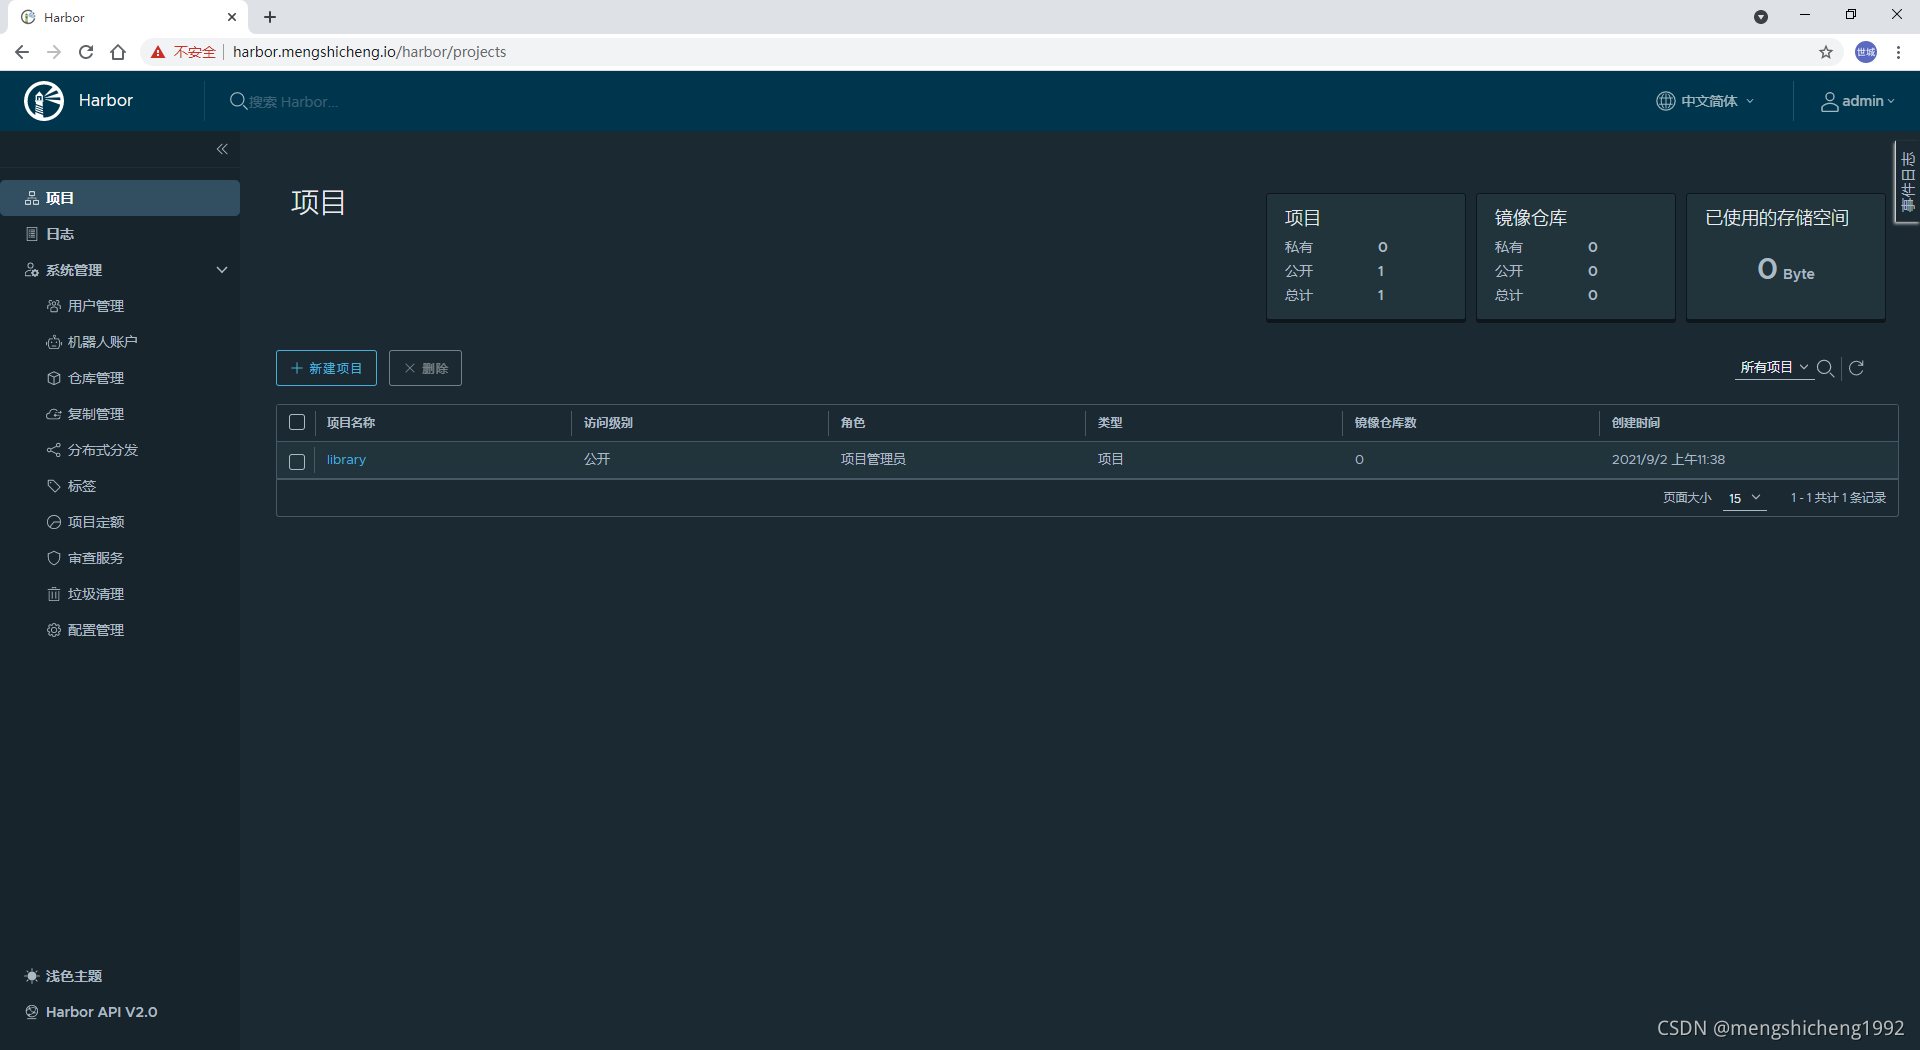Screen dimensions: 1920x1050
Task: Click the 镜像仓库 statistics card
Action: (1576, 257)
